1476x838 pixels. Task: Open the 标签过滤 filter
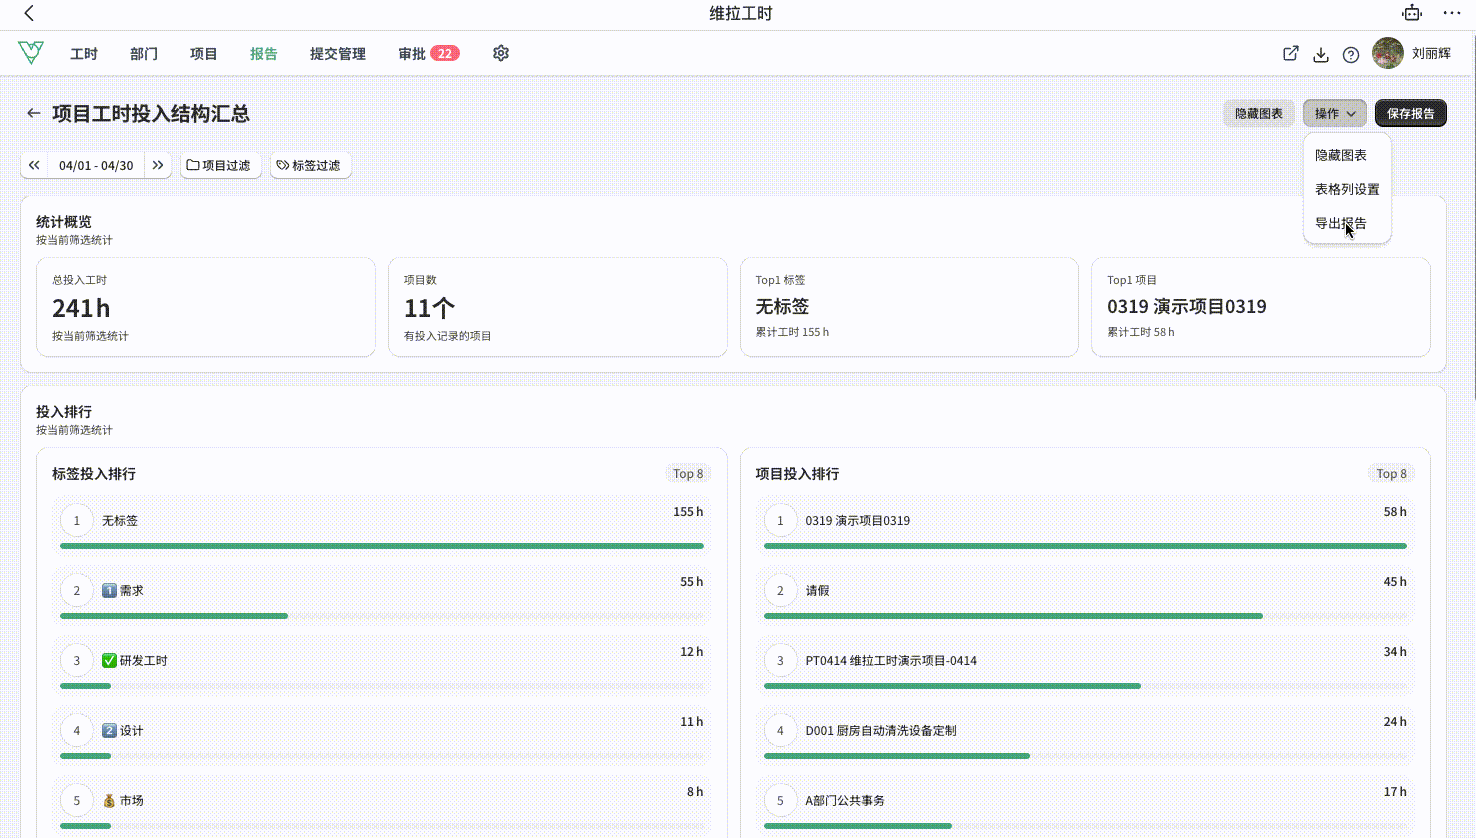[310, 165]
